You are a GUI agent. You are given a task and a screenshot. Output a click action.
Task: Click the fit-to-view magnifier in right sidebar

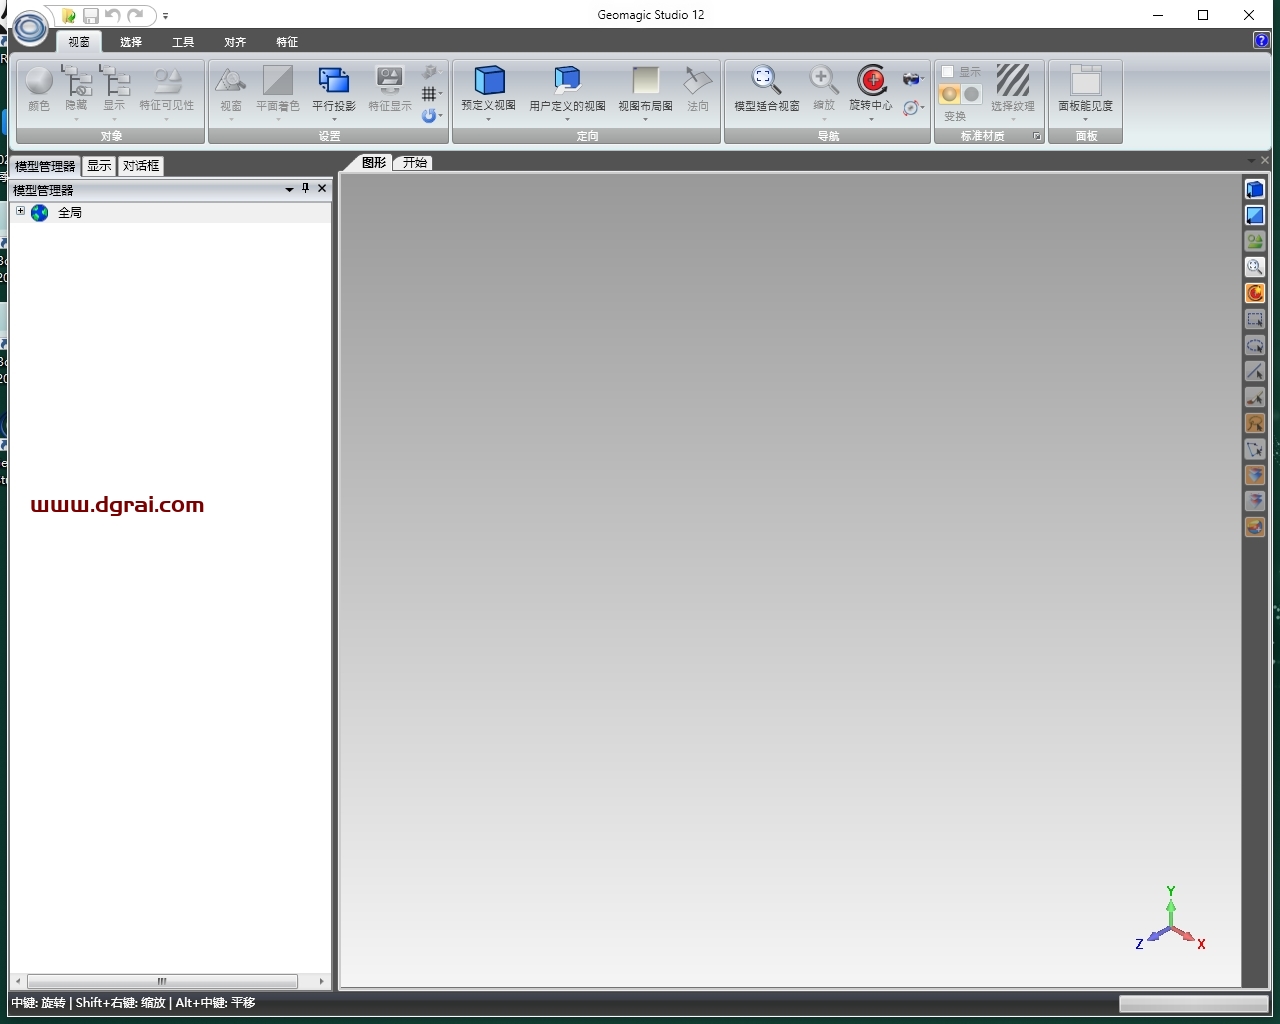coord(1255,267)
